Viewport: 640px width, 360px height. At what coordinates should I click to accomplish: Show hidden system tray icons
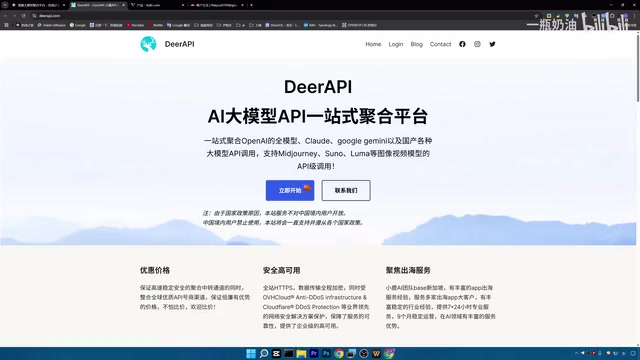point(576,353)
